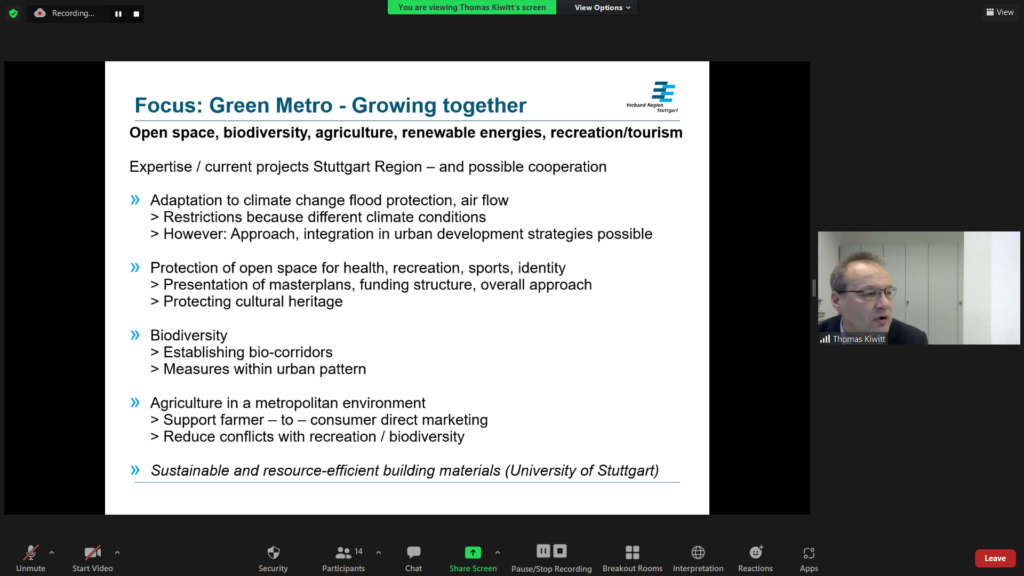The width and height of the screenshot is (1024, 576).
Task: Unmute the microphone
Action: (30, 557)
